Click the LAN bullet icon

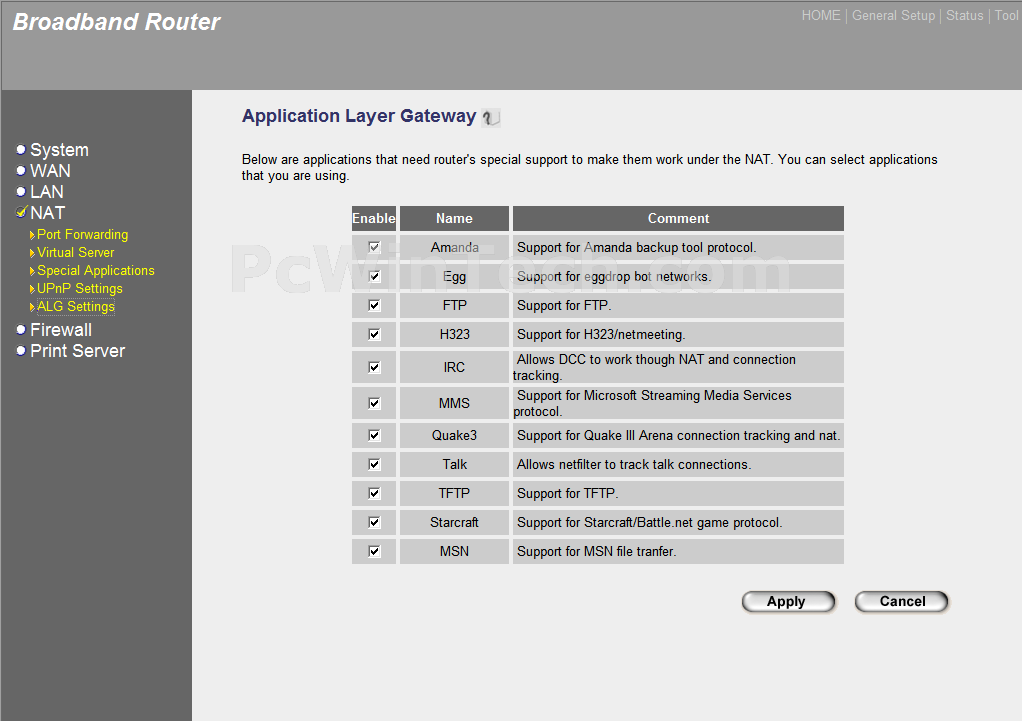tap(21, 192)
